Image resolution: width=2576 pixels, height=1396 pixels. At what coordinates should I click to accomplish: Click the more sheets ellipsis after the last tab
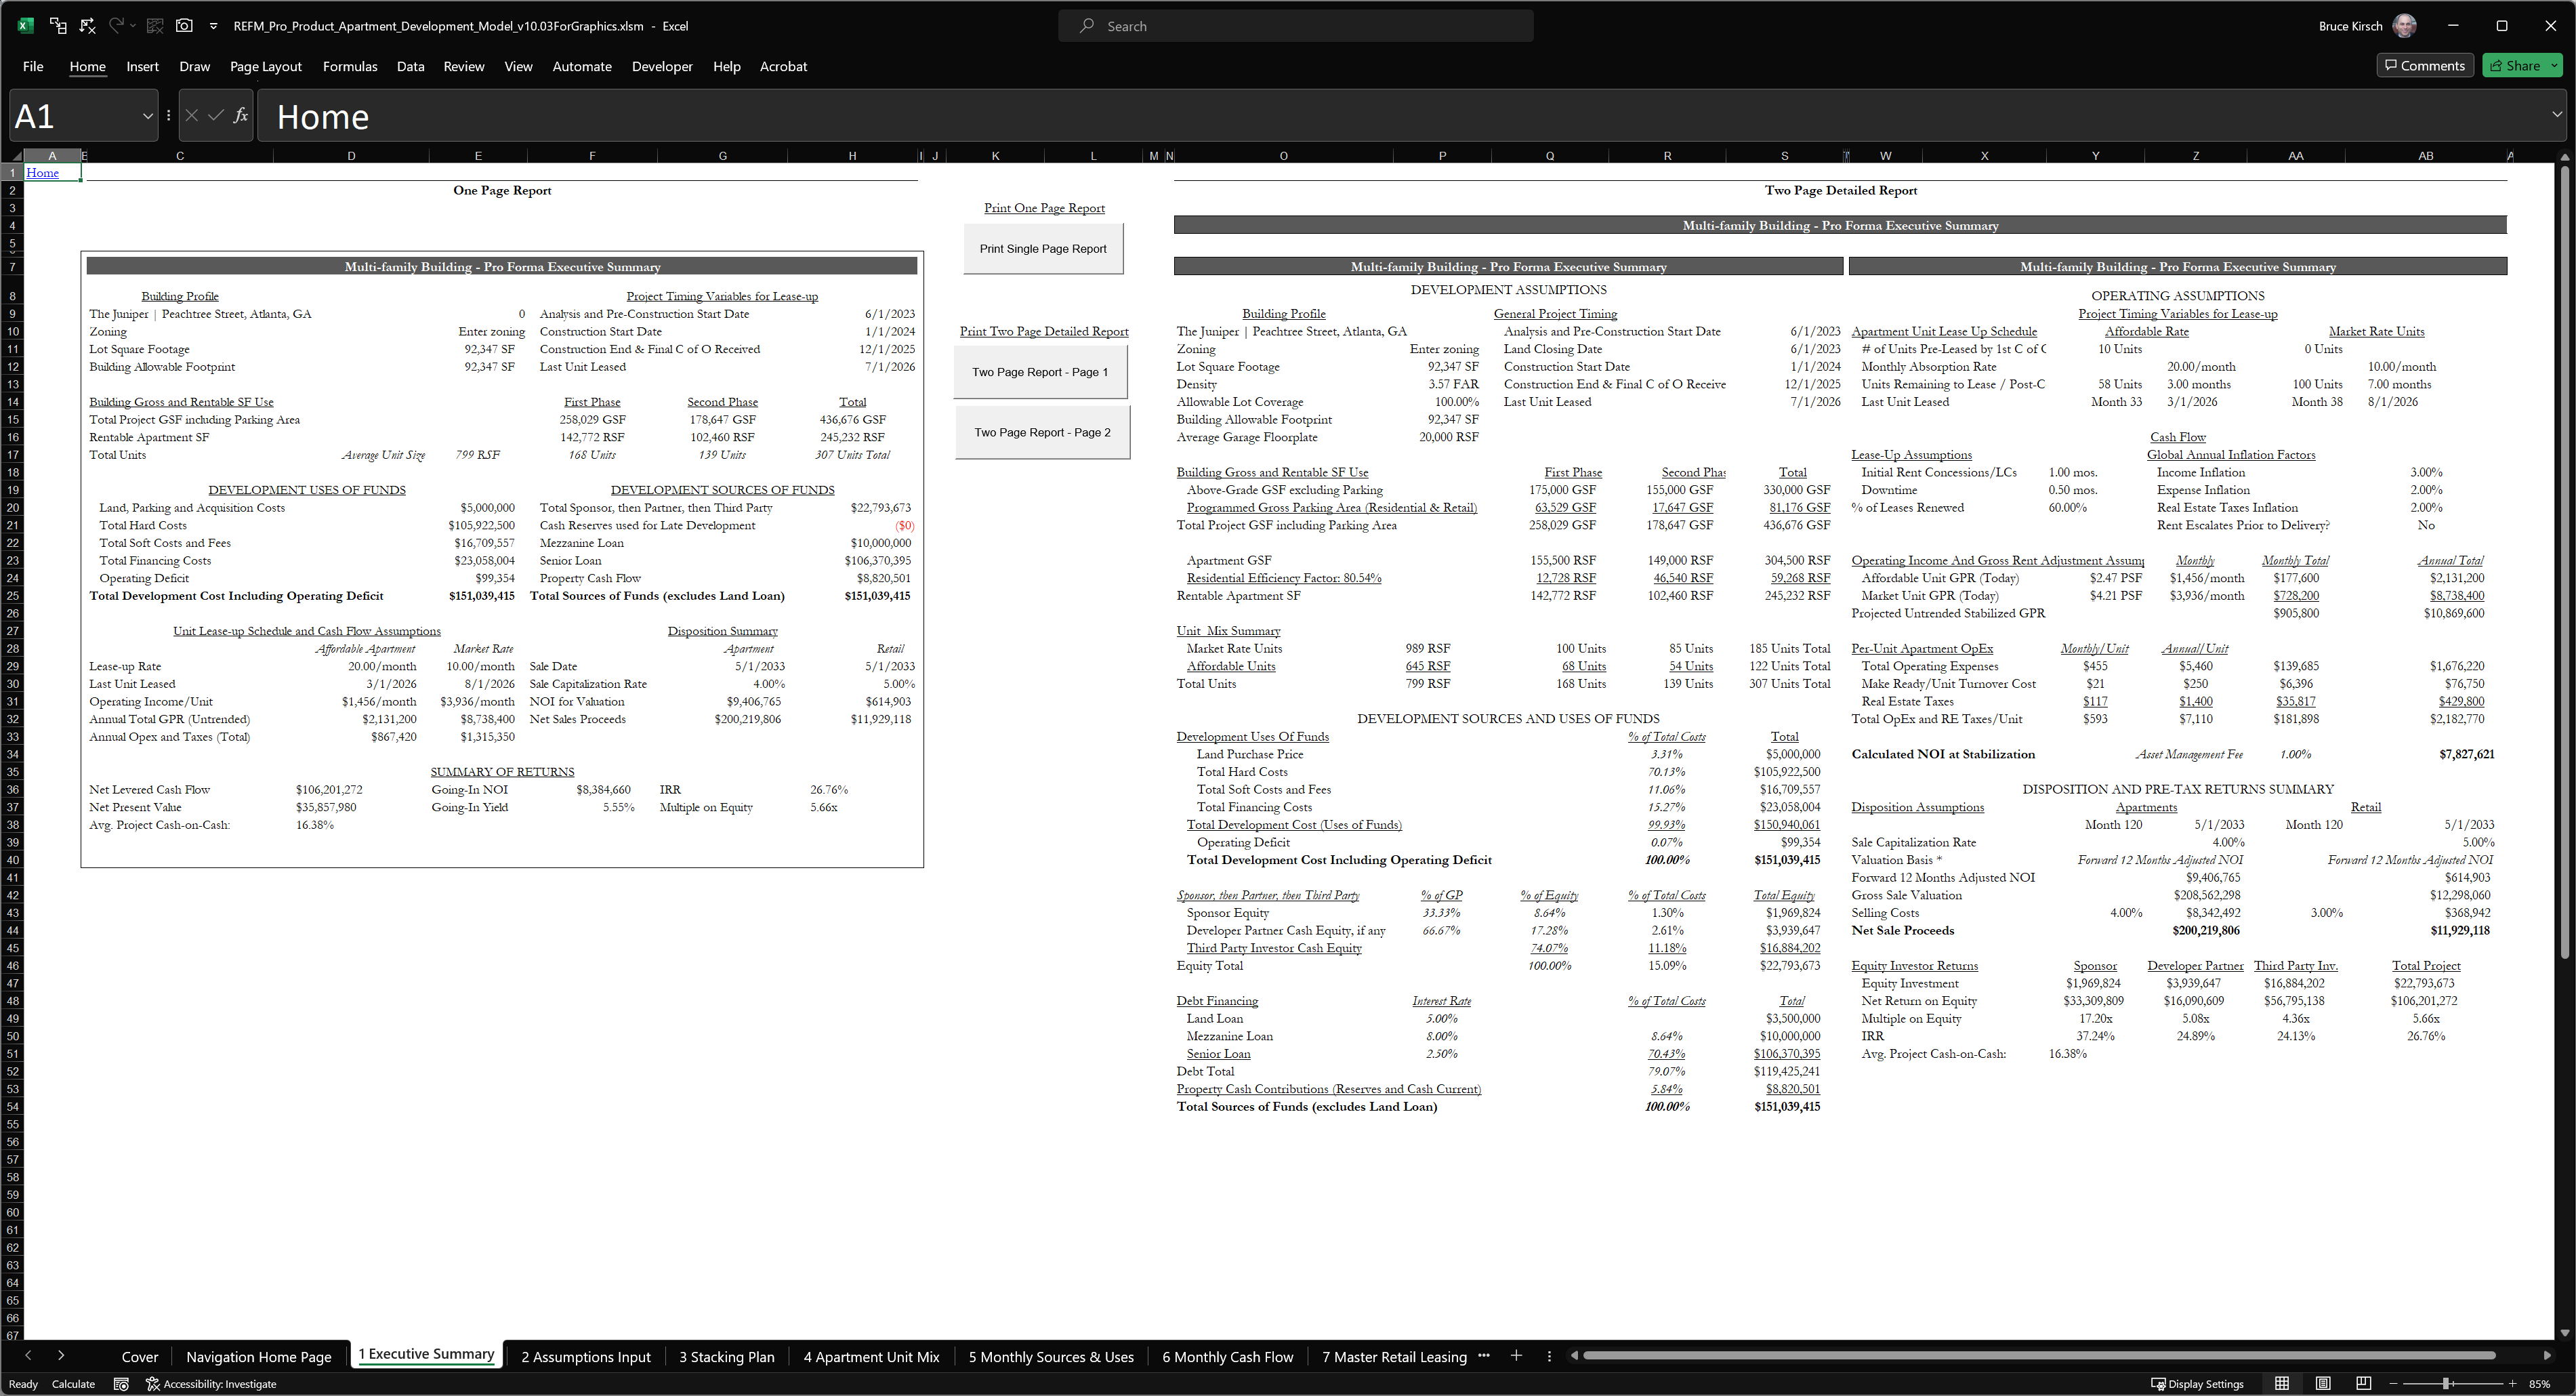(1484, 1356)
